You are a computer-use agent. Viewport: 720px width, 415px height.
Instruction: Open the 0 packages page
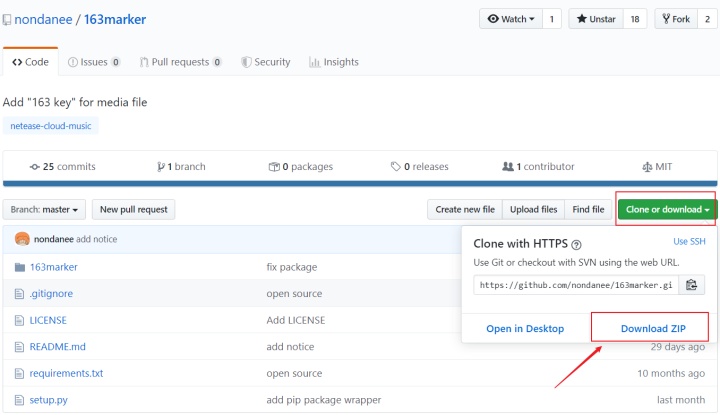(301, 167)
